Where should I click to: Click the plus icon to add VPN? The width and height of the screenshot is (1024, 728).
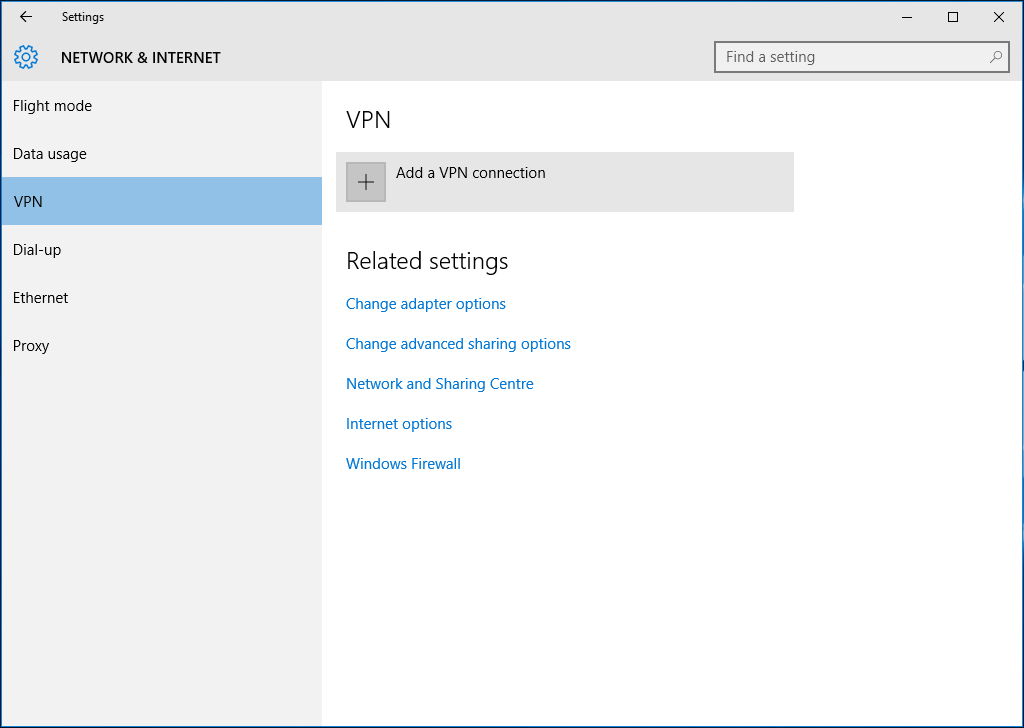(365, 181)
